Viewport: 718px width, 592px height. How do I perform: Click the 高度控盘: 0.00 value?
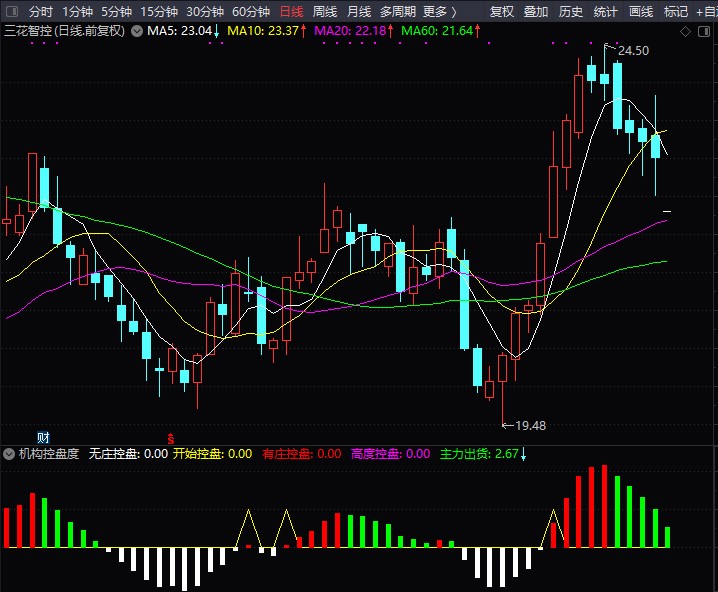point(391,454)
